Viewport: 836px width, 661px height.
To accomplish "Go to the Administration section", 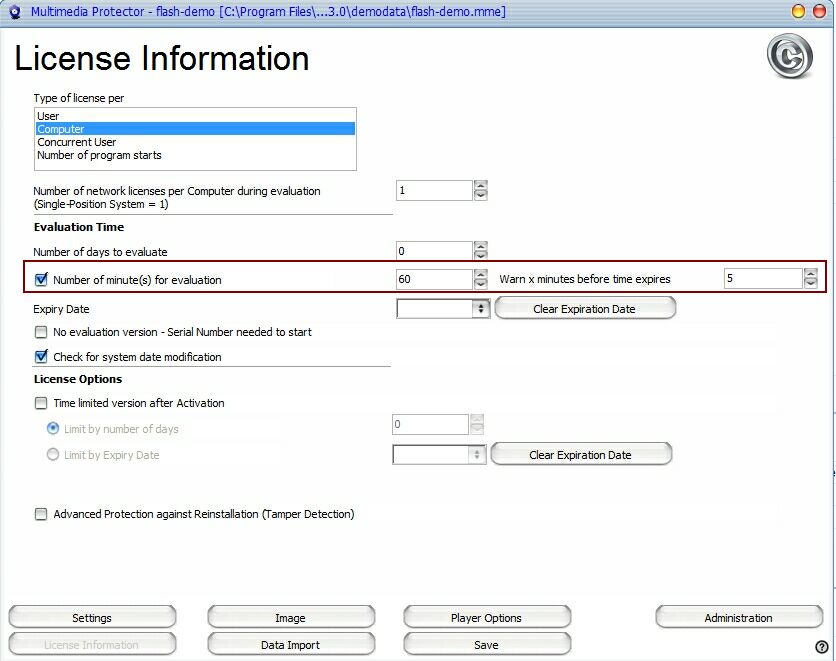I will coord(738,618).
